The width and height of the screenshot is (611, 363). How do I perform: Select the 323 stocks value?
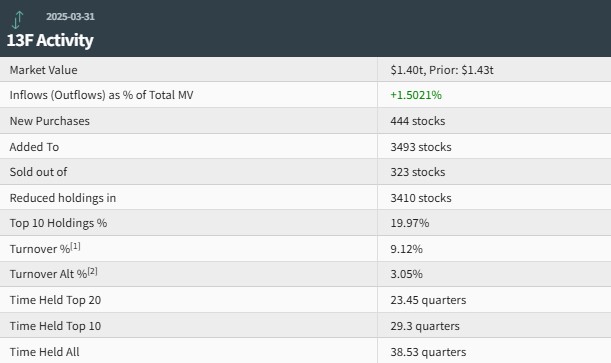pos(418,172)
